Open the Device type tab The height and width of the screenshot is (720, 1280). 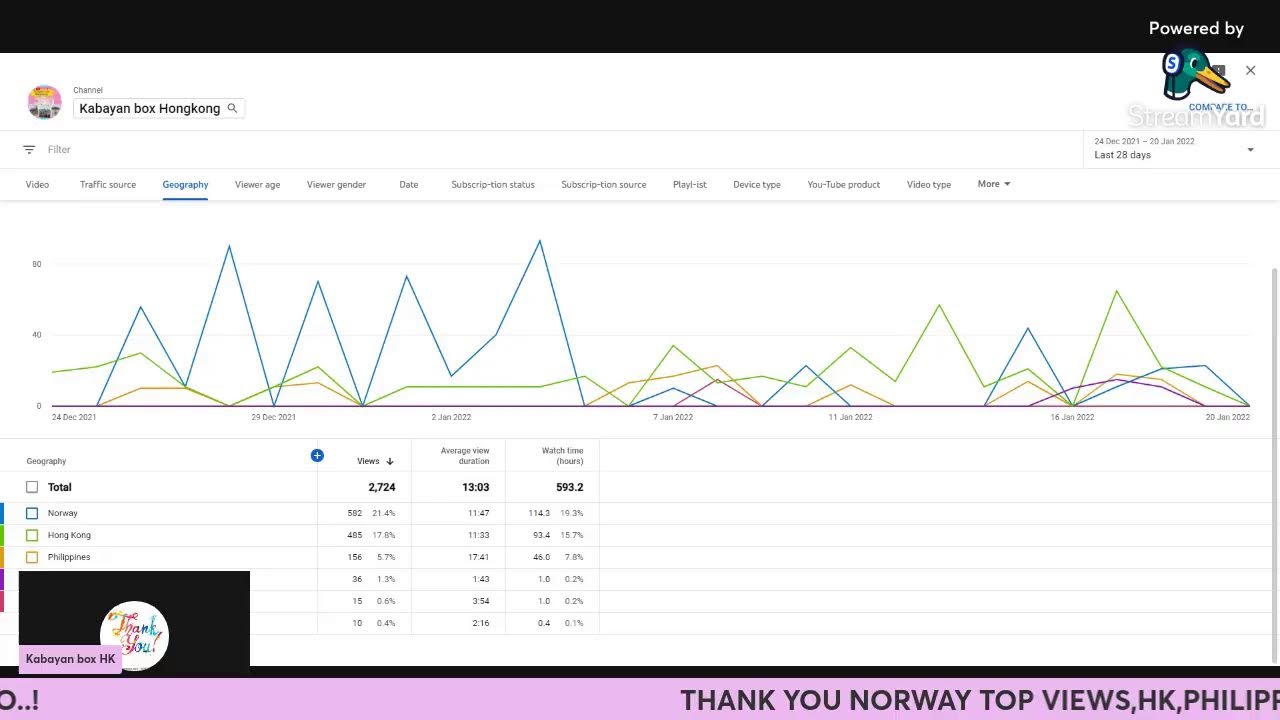(x=757, y=185)
